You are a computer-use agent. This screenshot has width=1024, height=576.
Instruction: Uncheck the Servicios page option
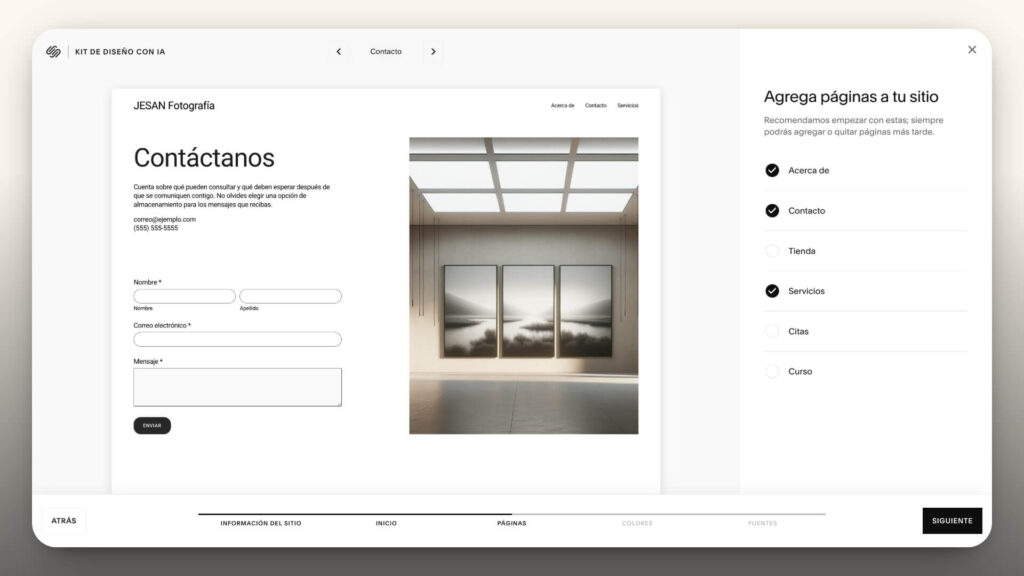772,291
